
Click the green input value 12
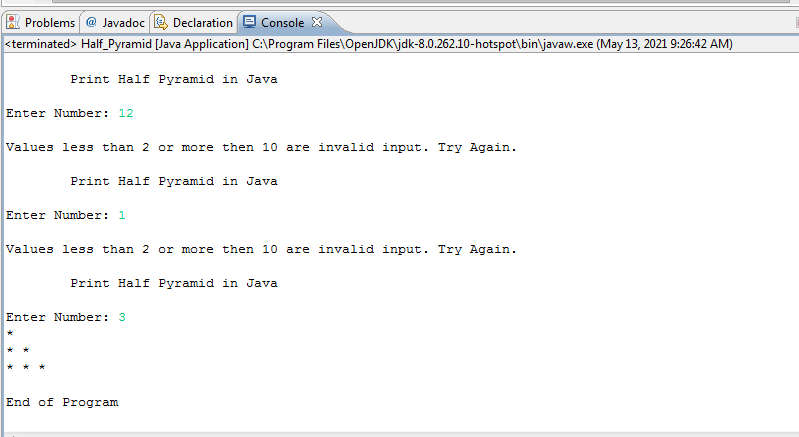pos(126,113)
